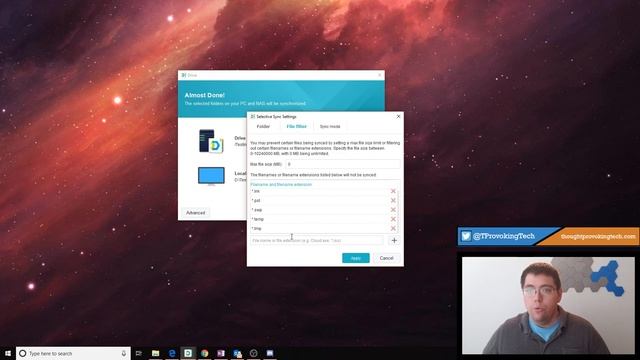This screenshot has height=360, width=640.
Task: Apply the selective sync settings
Action: 356,258
